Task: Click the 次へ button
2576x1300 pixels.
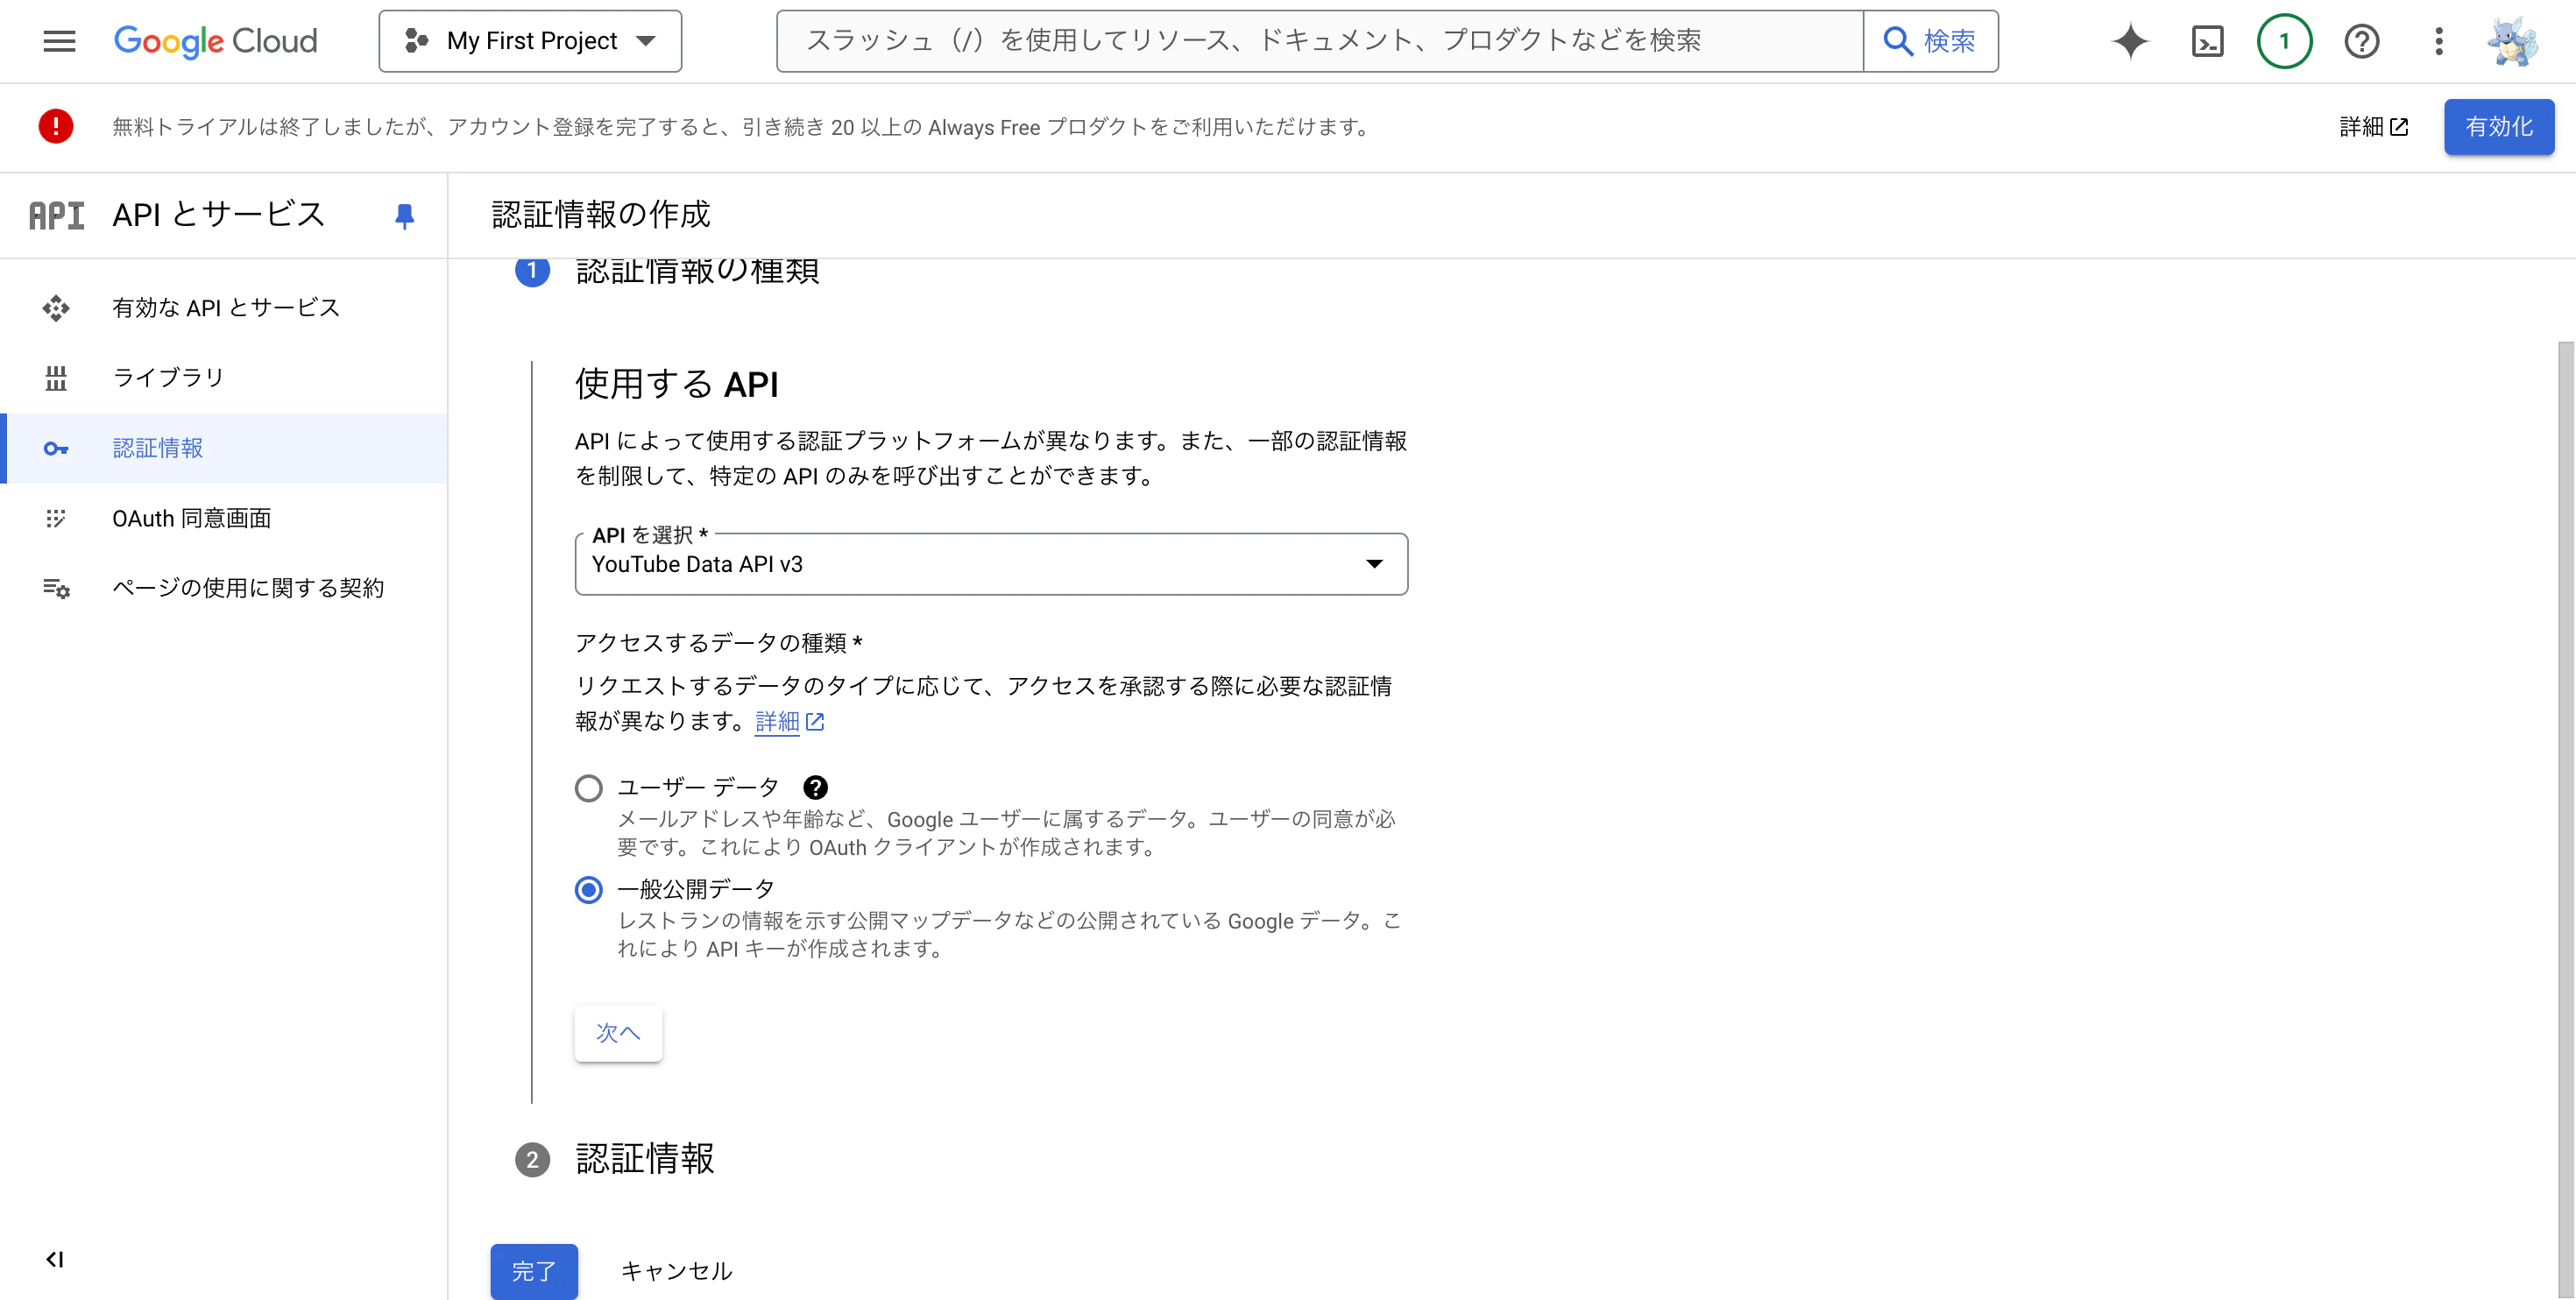Action: click(617, 1032)
